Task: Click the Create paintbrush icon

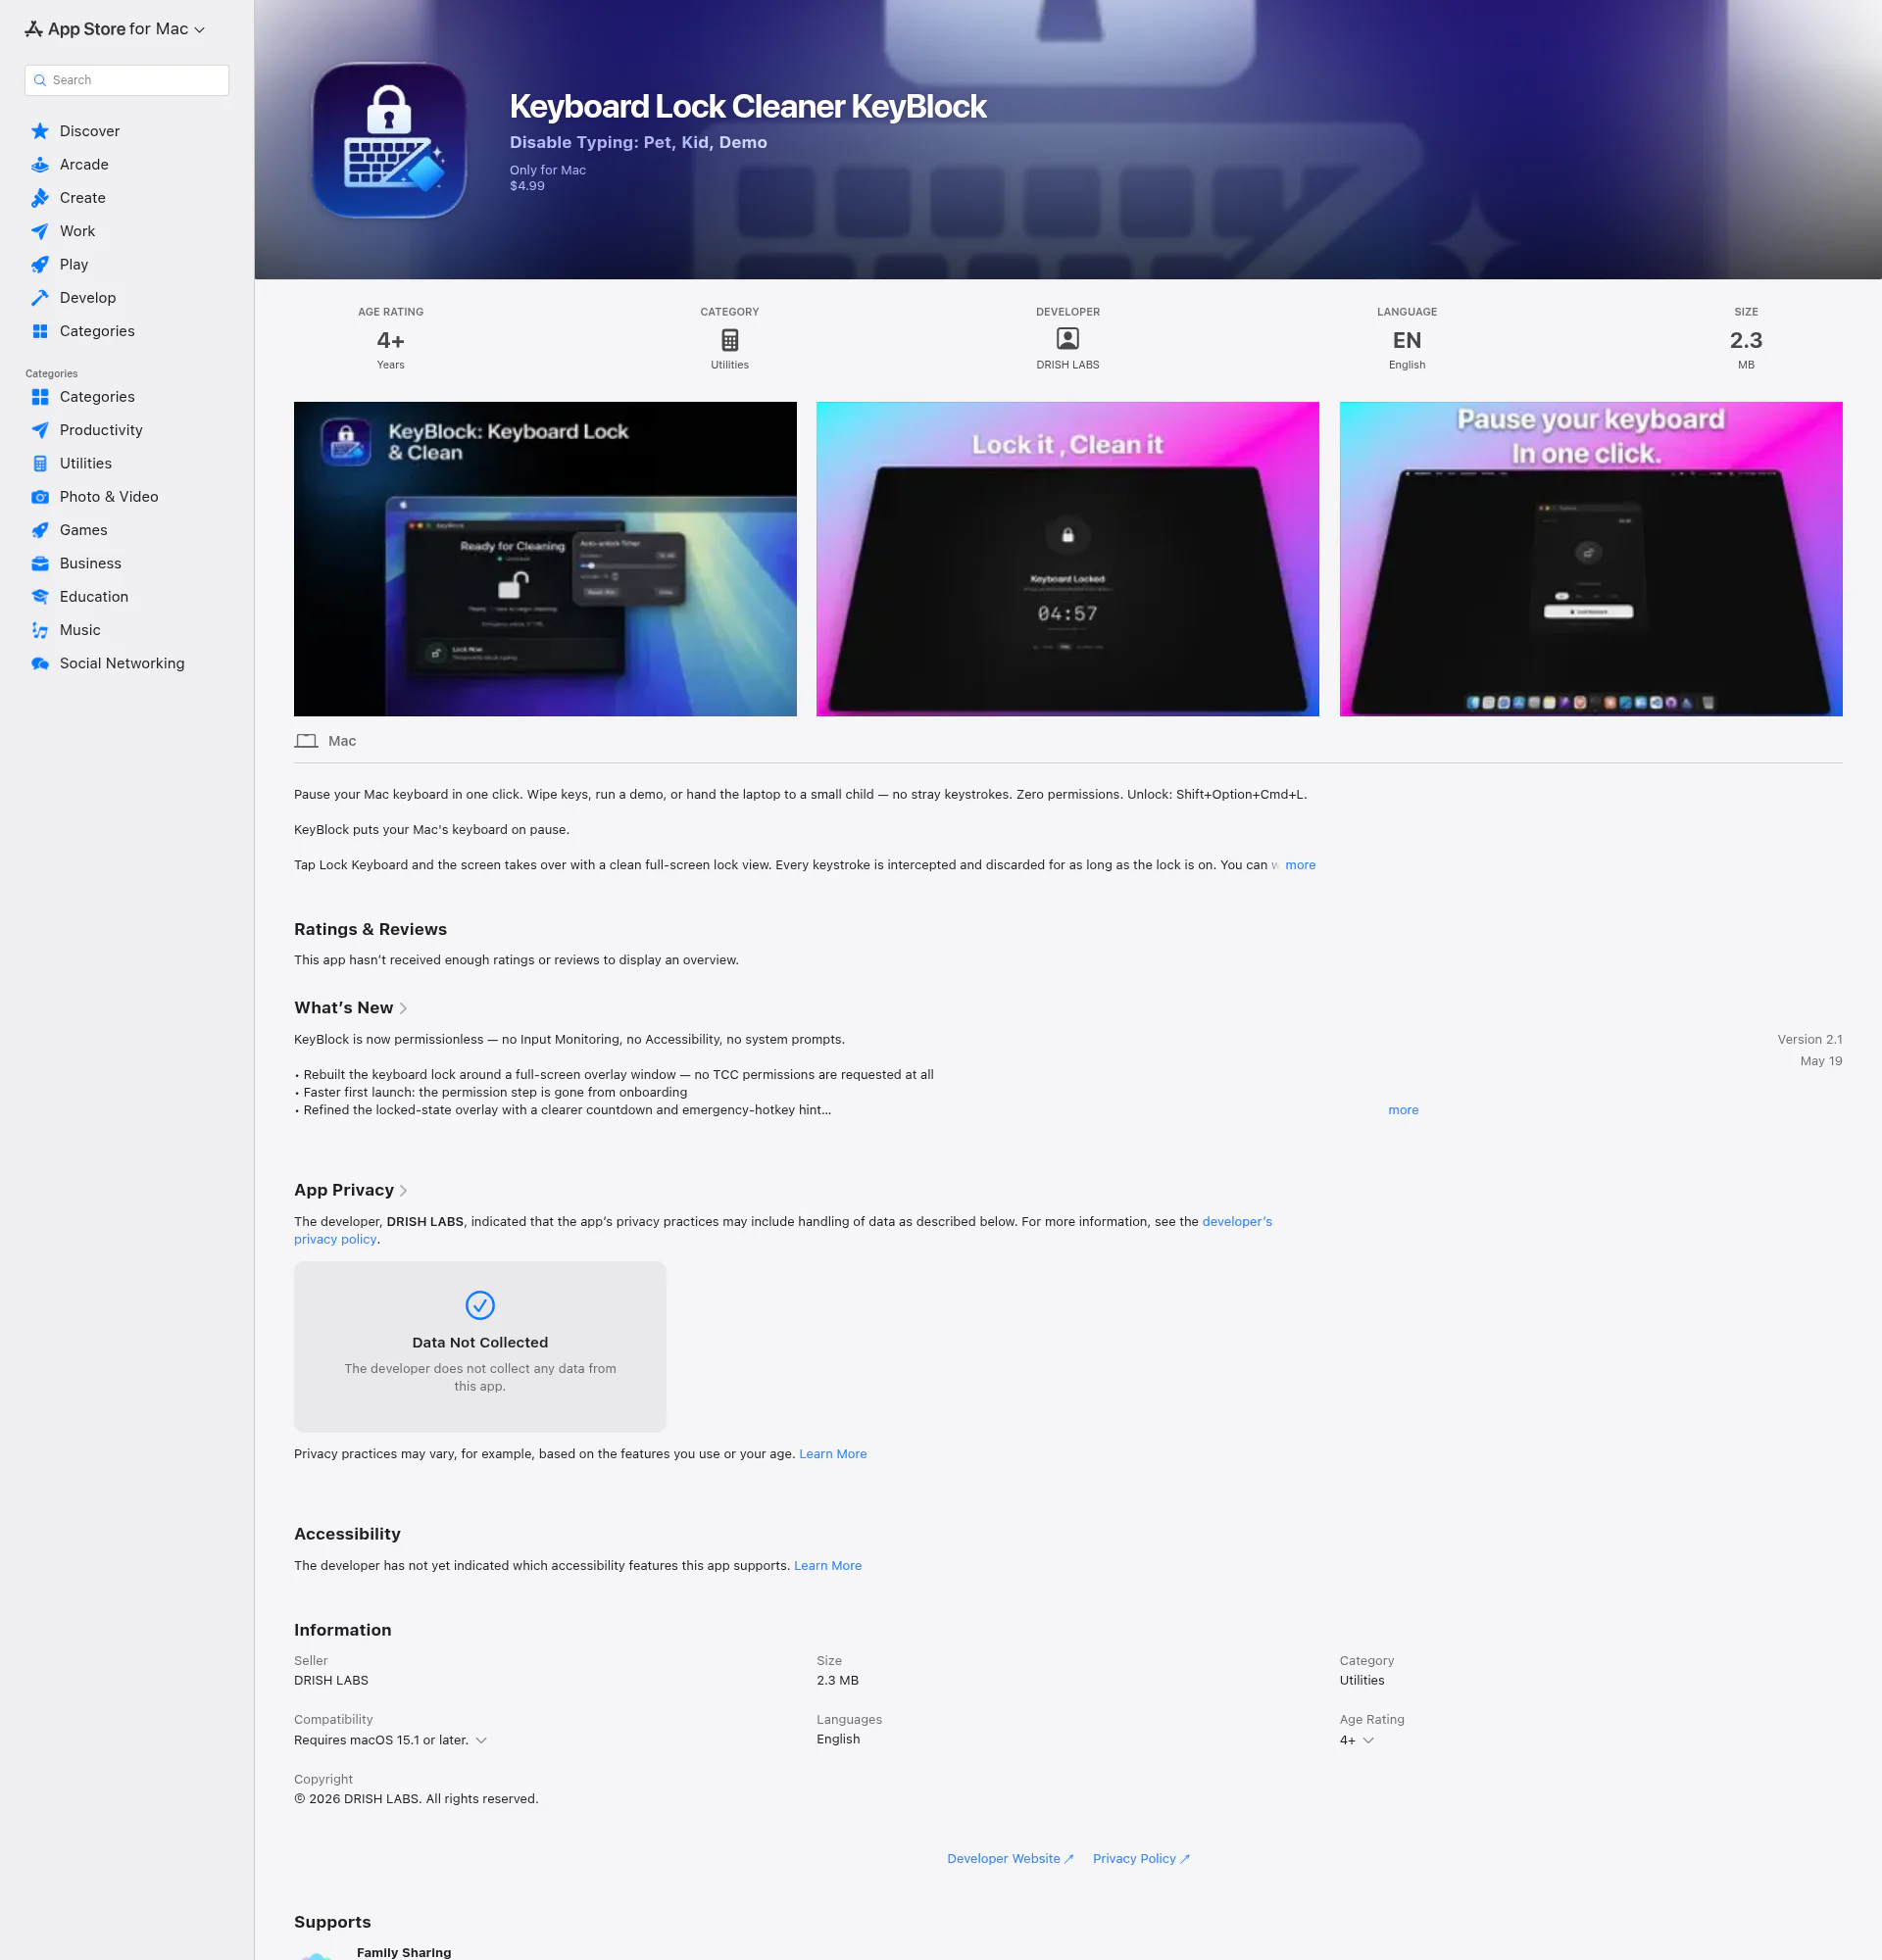Action: point(40,198)
